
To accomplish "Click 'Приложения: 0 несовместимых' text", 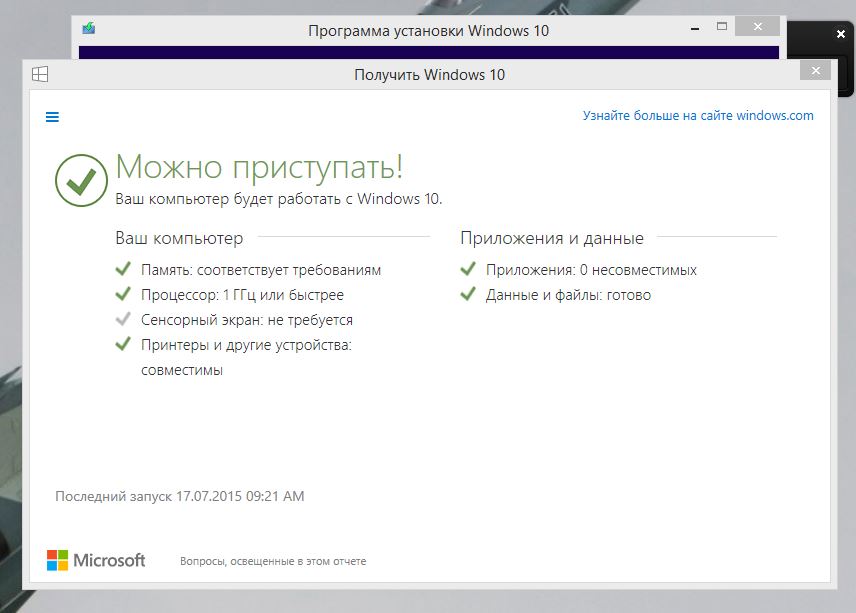I will click(591, 270).
